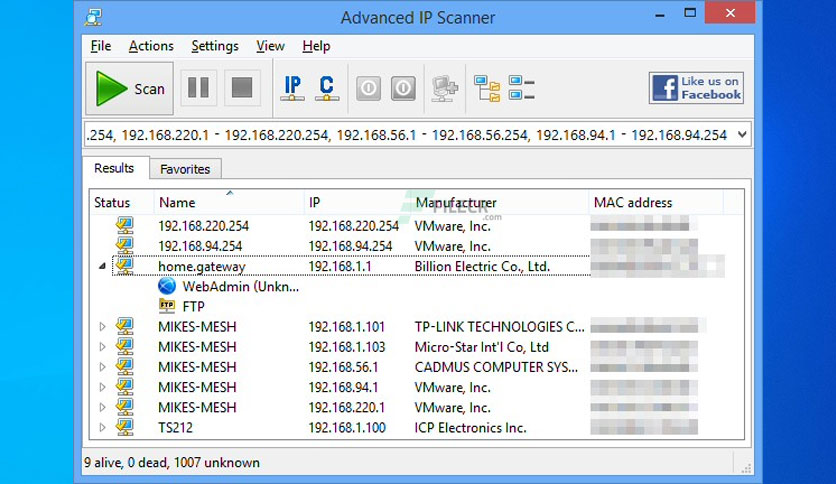The height and width of the screenshot is (484, 836).
Task: Click the ICP Electronics Inc. cell
Action: (x=470, y=428)
